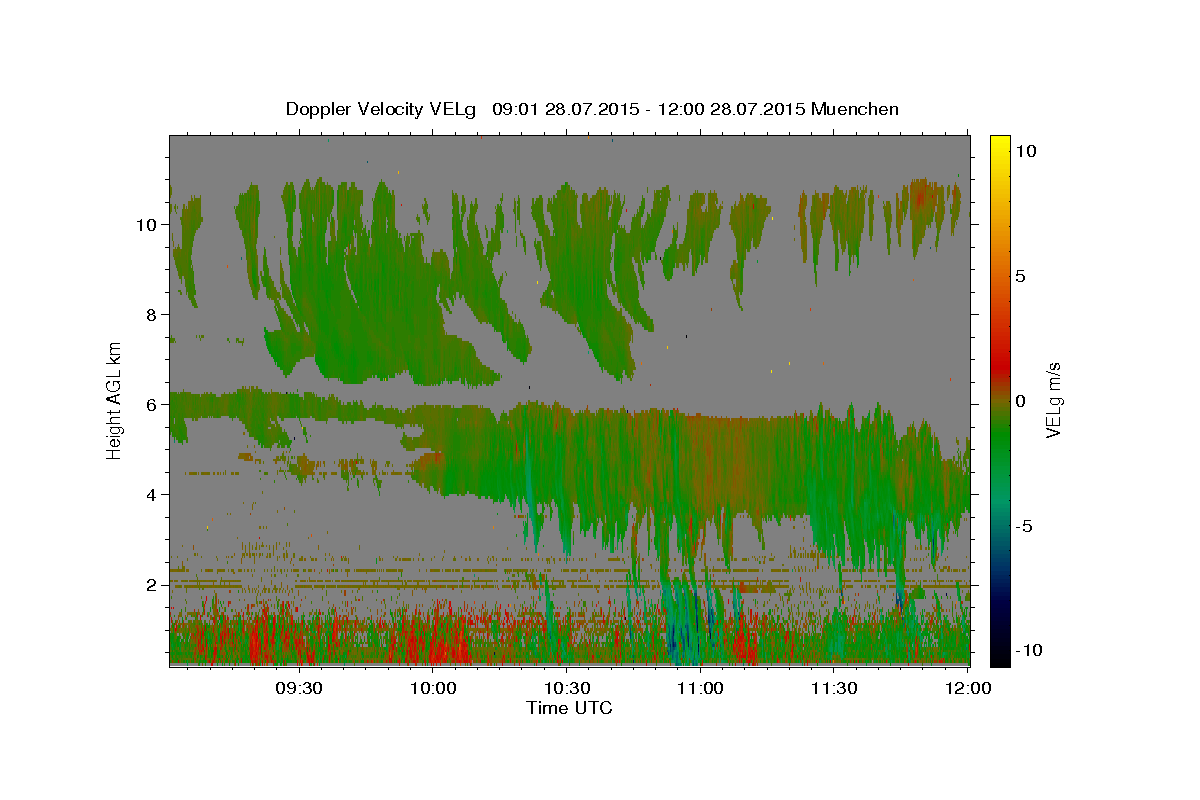Screen dimensions: 1200x800
Task: Click the colorbar value 10 label
Action: [x=1024, y=150]
